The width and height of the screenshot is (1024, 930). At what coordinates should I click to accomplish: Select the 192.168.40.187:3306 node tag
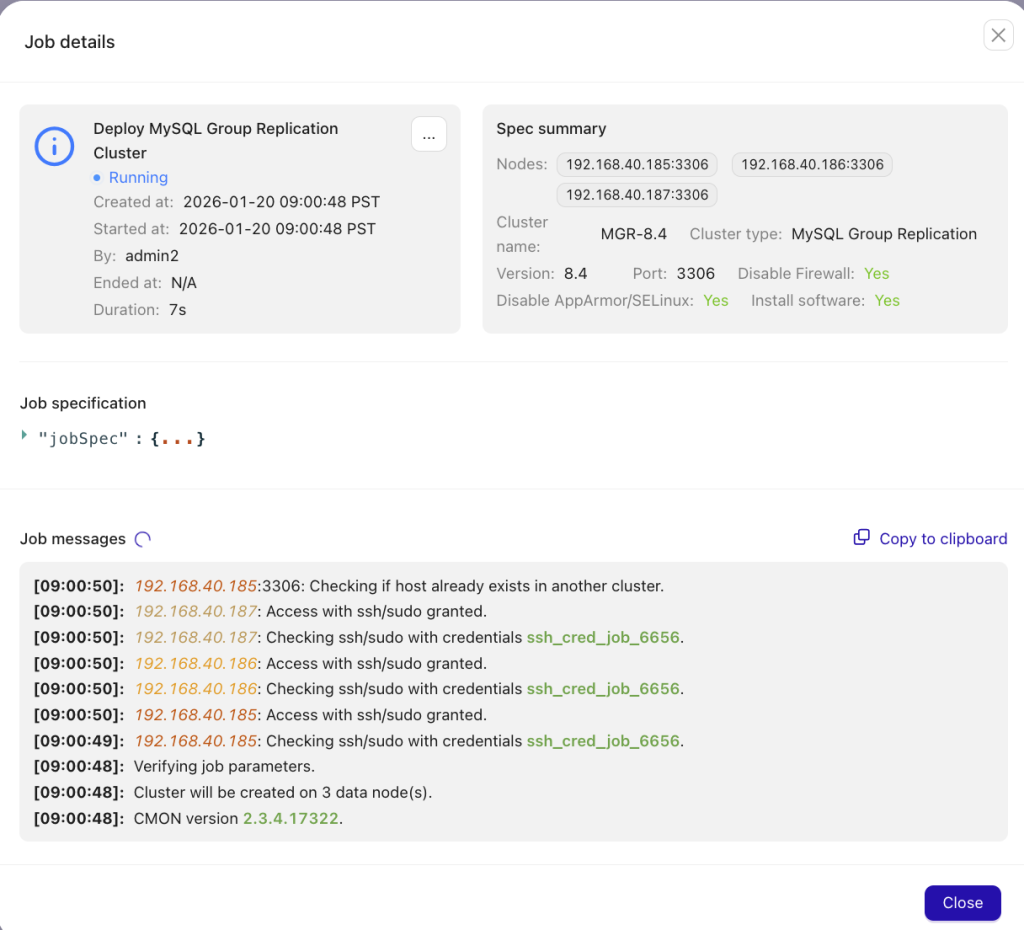coord(637,195)
